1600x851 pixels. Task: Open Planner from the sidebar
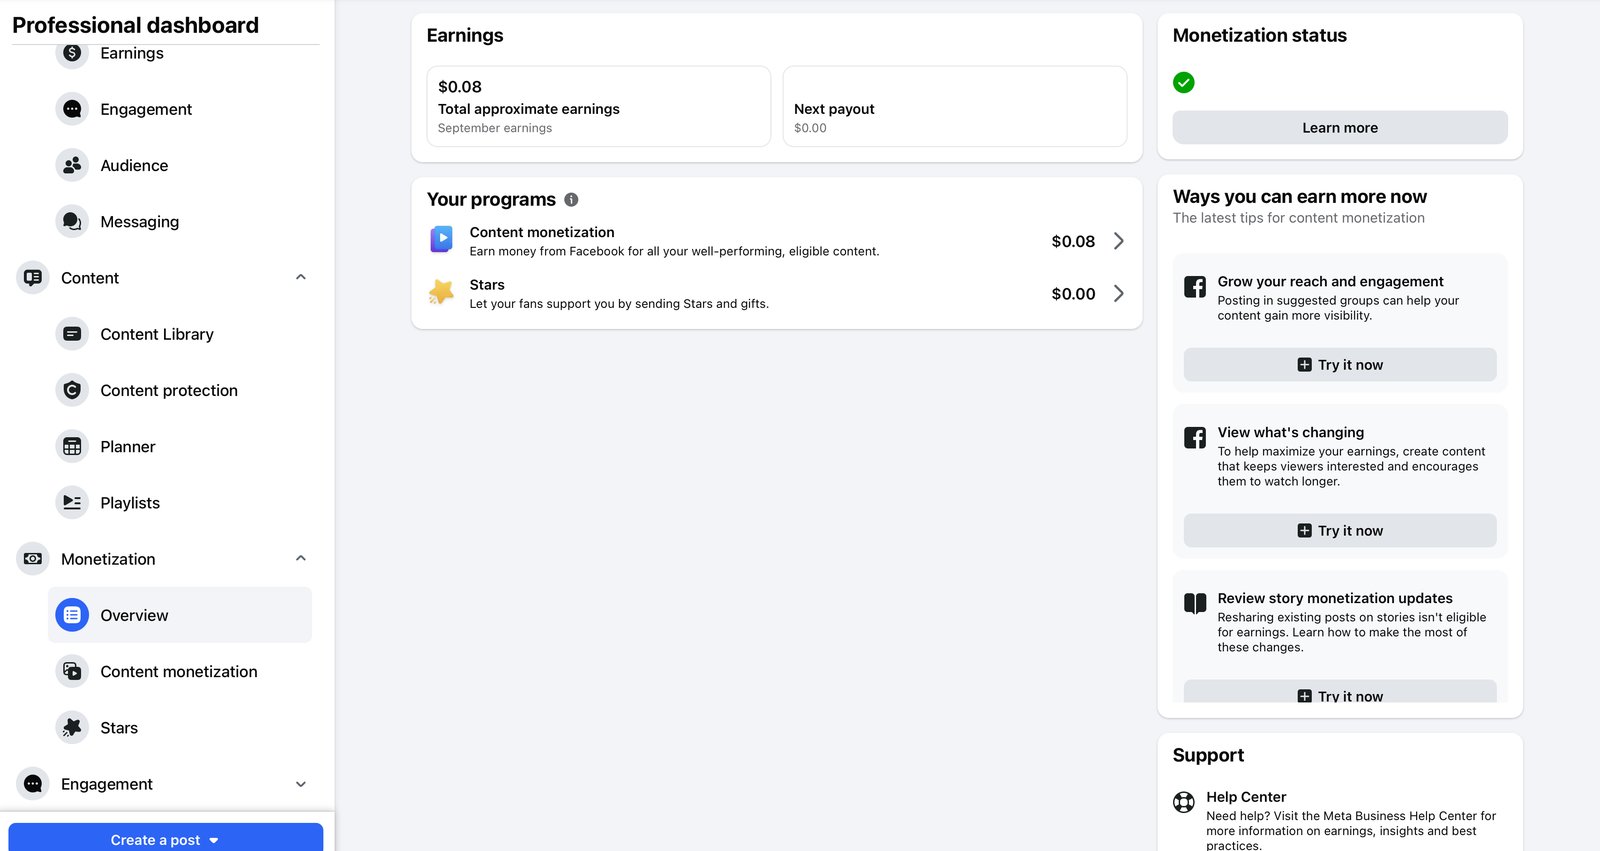(x=180, y=447)
